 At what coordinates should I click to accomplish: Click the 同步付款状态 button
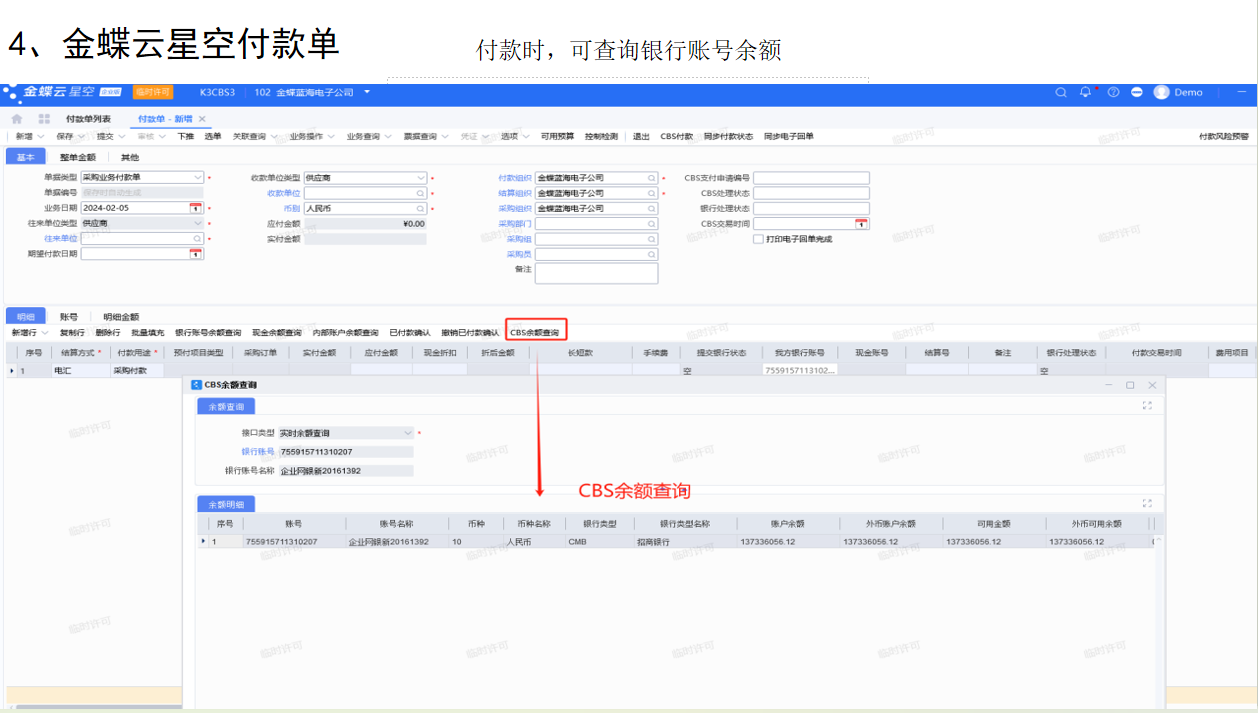coord(728,137)
